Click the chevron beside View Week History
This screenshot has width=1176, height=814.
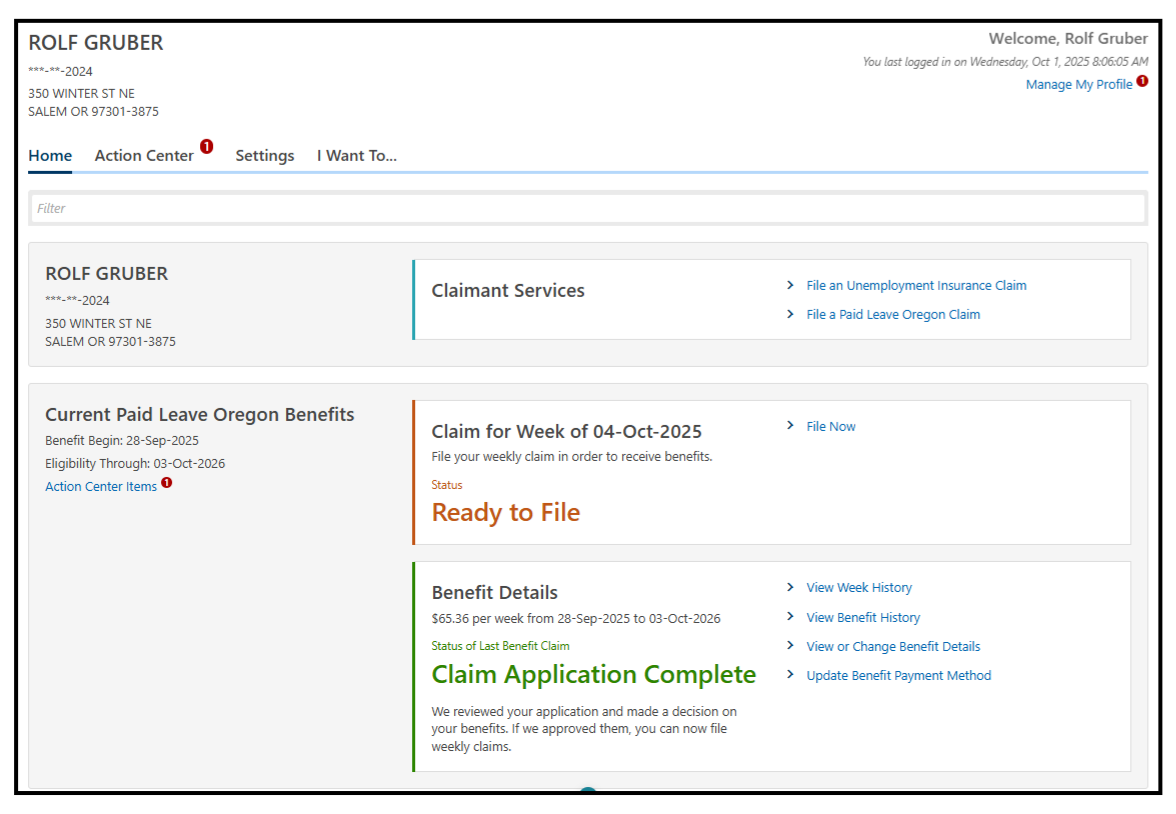pyautogui.click(x=790, y=587)
